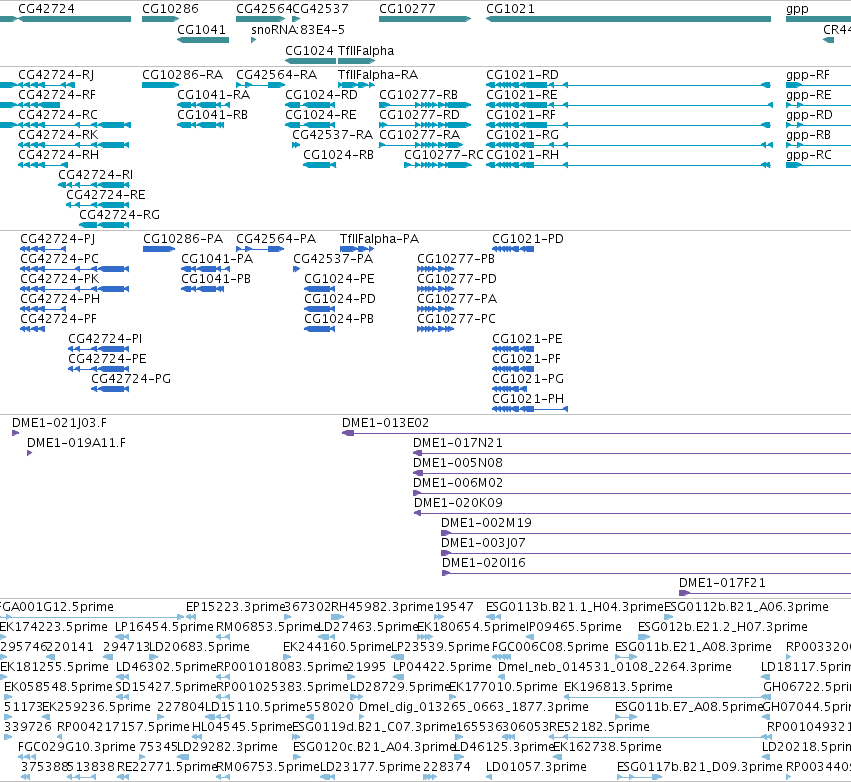Click protein CG1021-PH
This screenshot has height=782, width=851.
528,399
